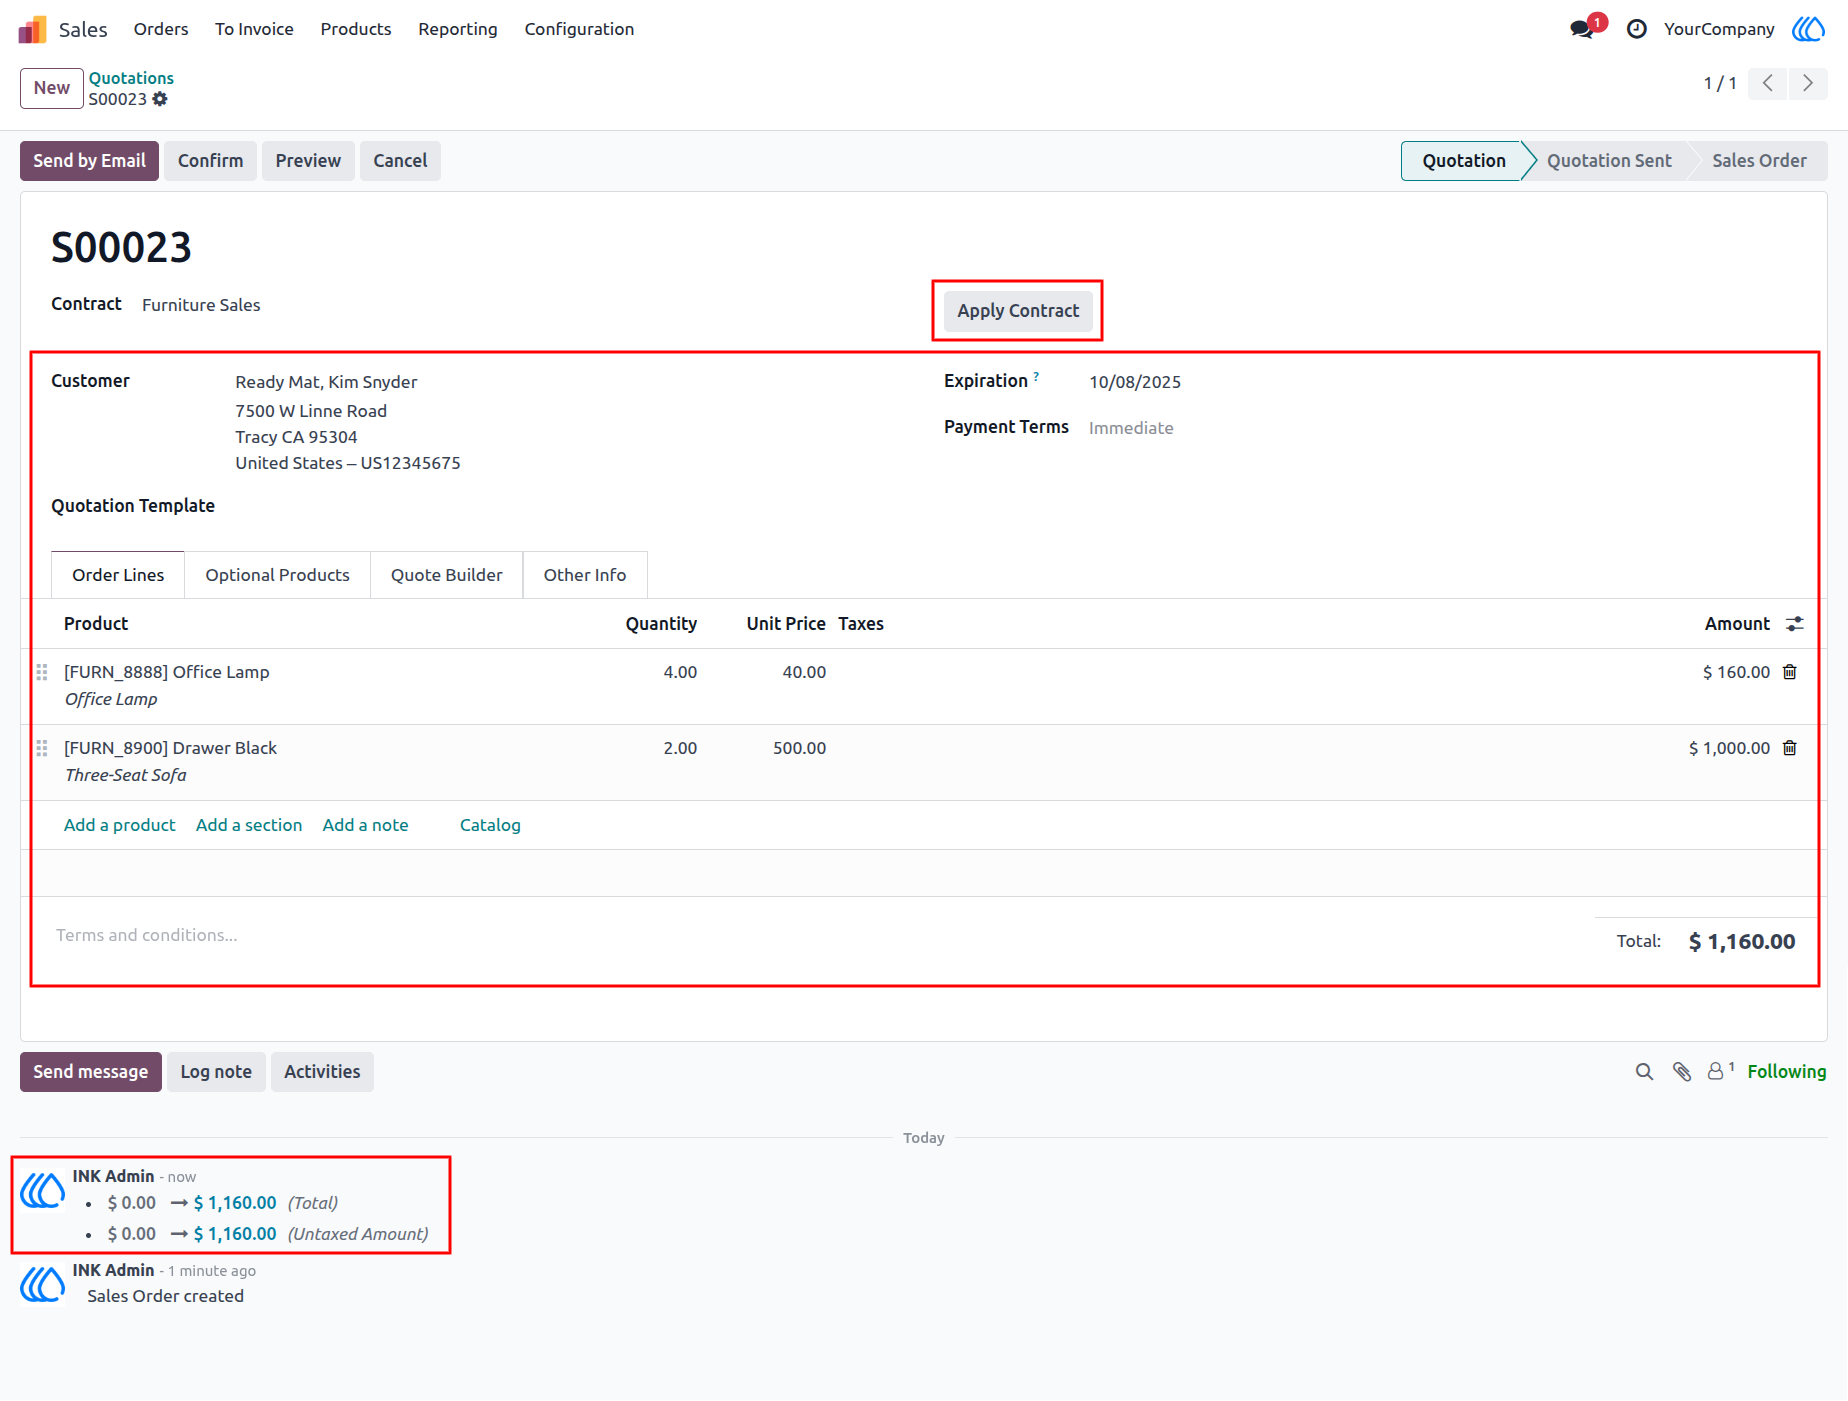
Task: Search chatter messages magnifier icon
Action: coord(1644,1072)
